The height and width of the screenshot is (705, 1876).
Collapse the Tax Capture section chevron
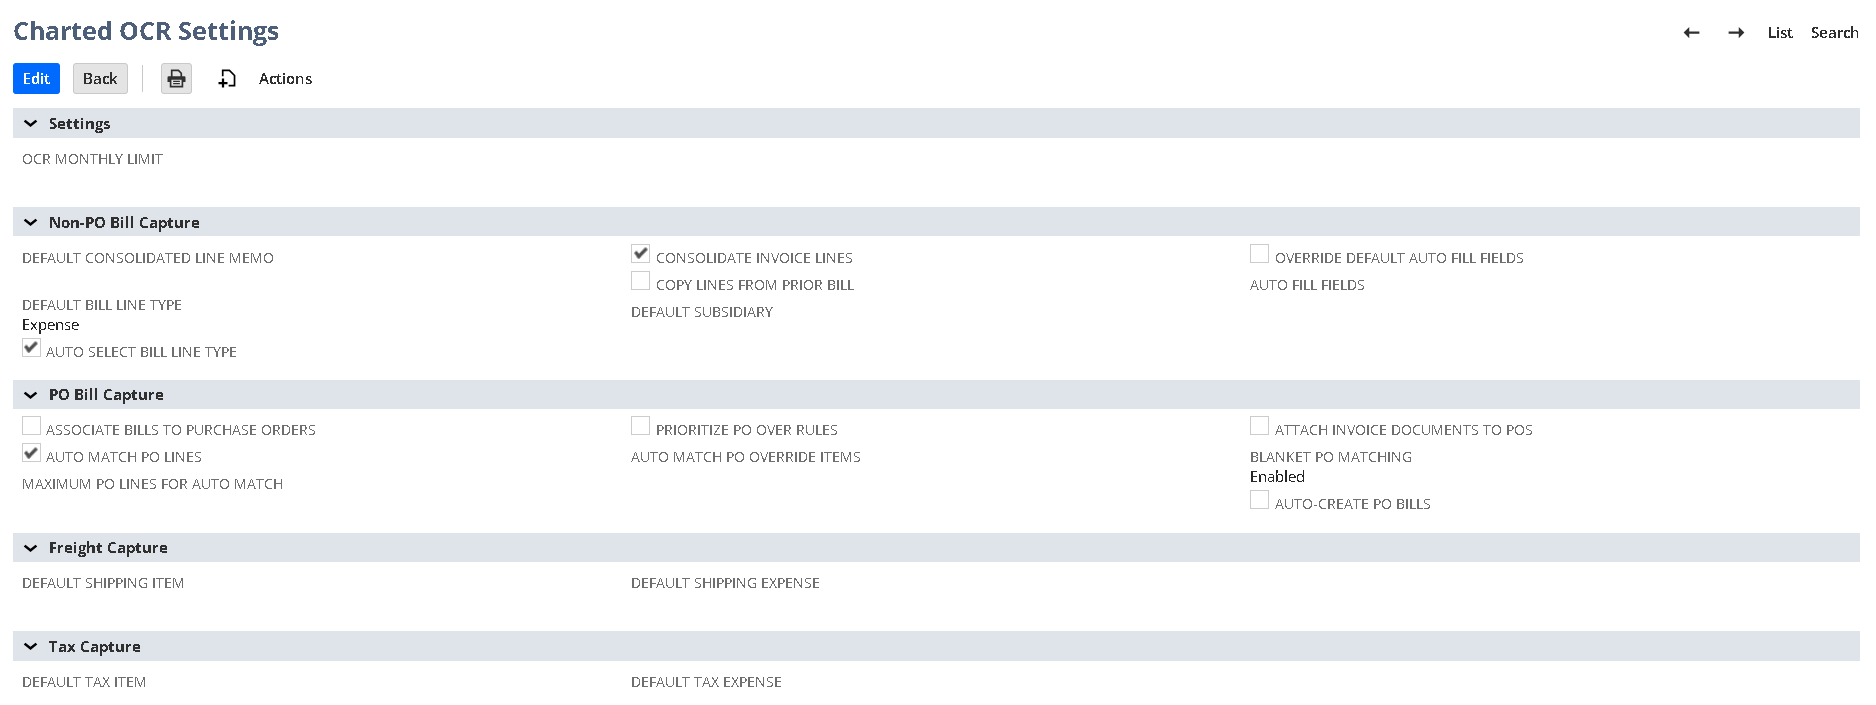(x=31, y=647)
